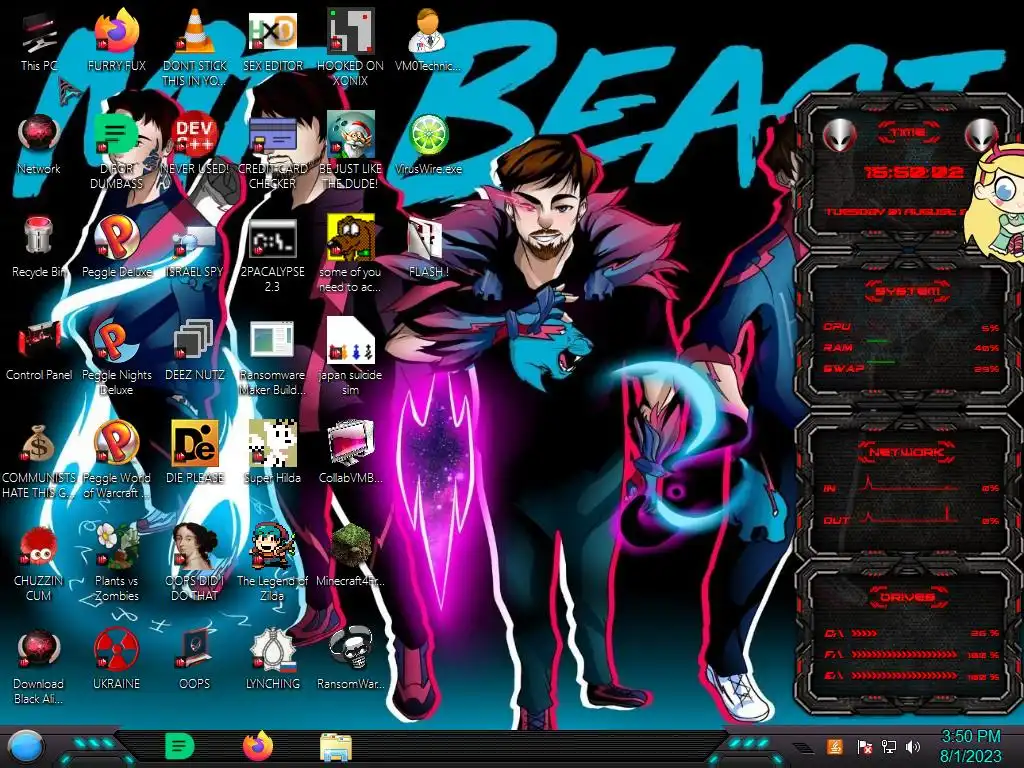Screen dimensions: 1024x768
Task: Open the Super Hilda shortcut
Action: point(272,452)
